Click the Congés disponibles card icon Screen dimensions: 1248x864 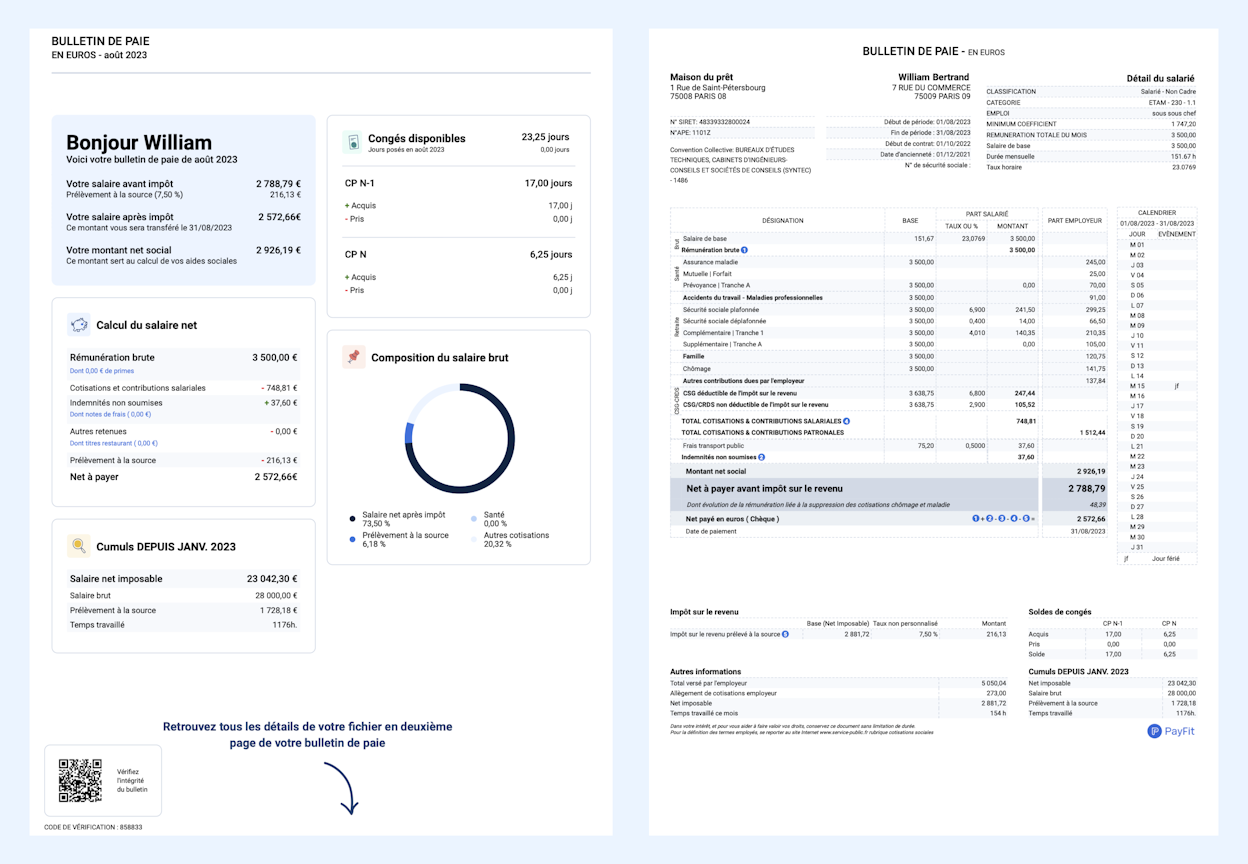[352, 142]
